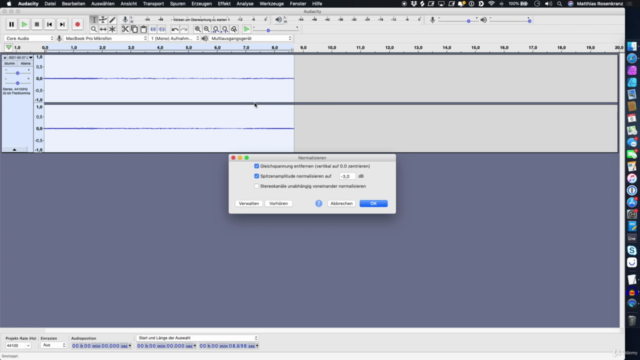Click the playback meter speaker icon
The height and width of the screenshot is (360, 640).
[x=278, y=19]
